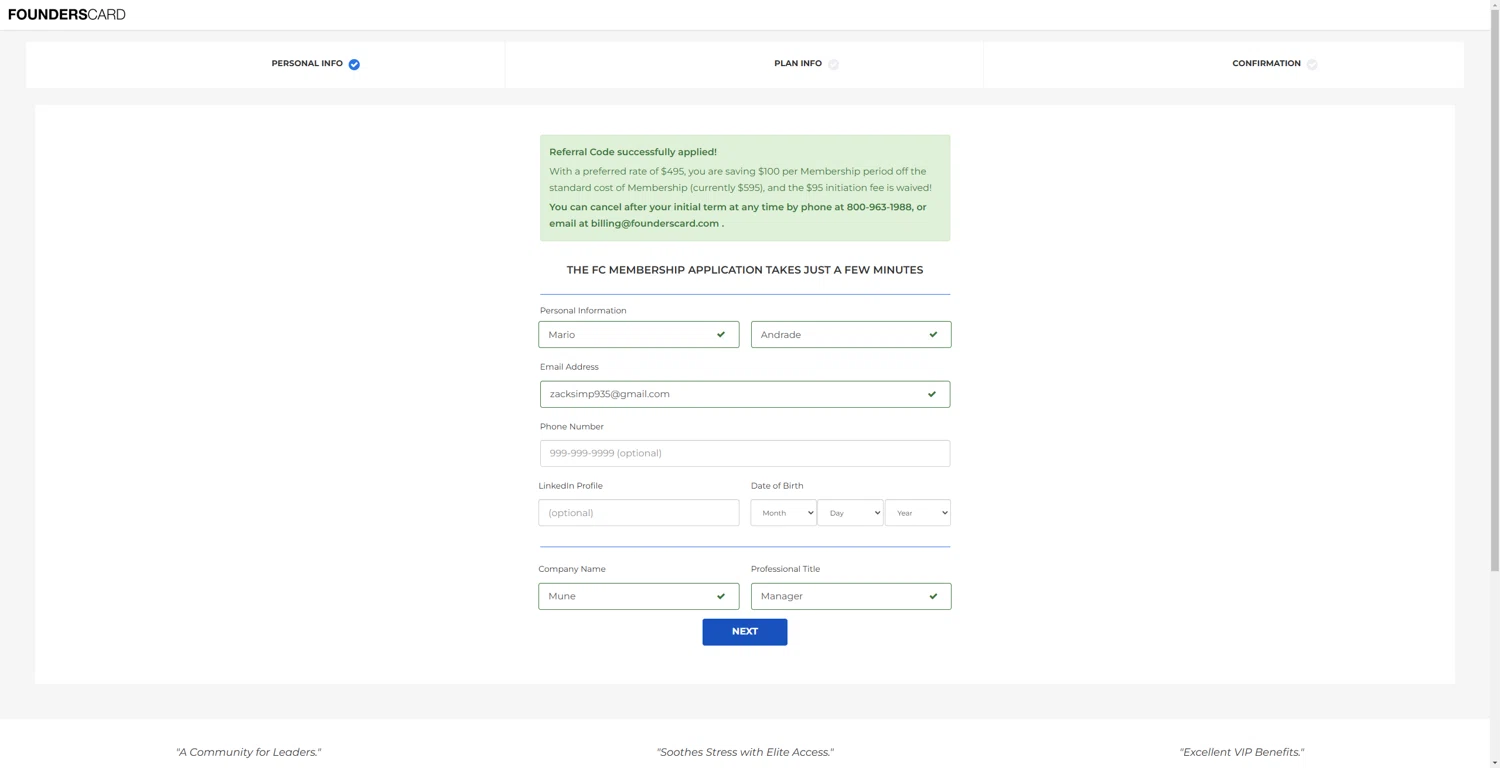The height and width of the screenshot is (768, 1500).
Task: Open the Plan Info step tab
Action: (x=744, y=64)
